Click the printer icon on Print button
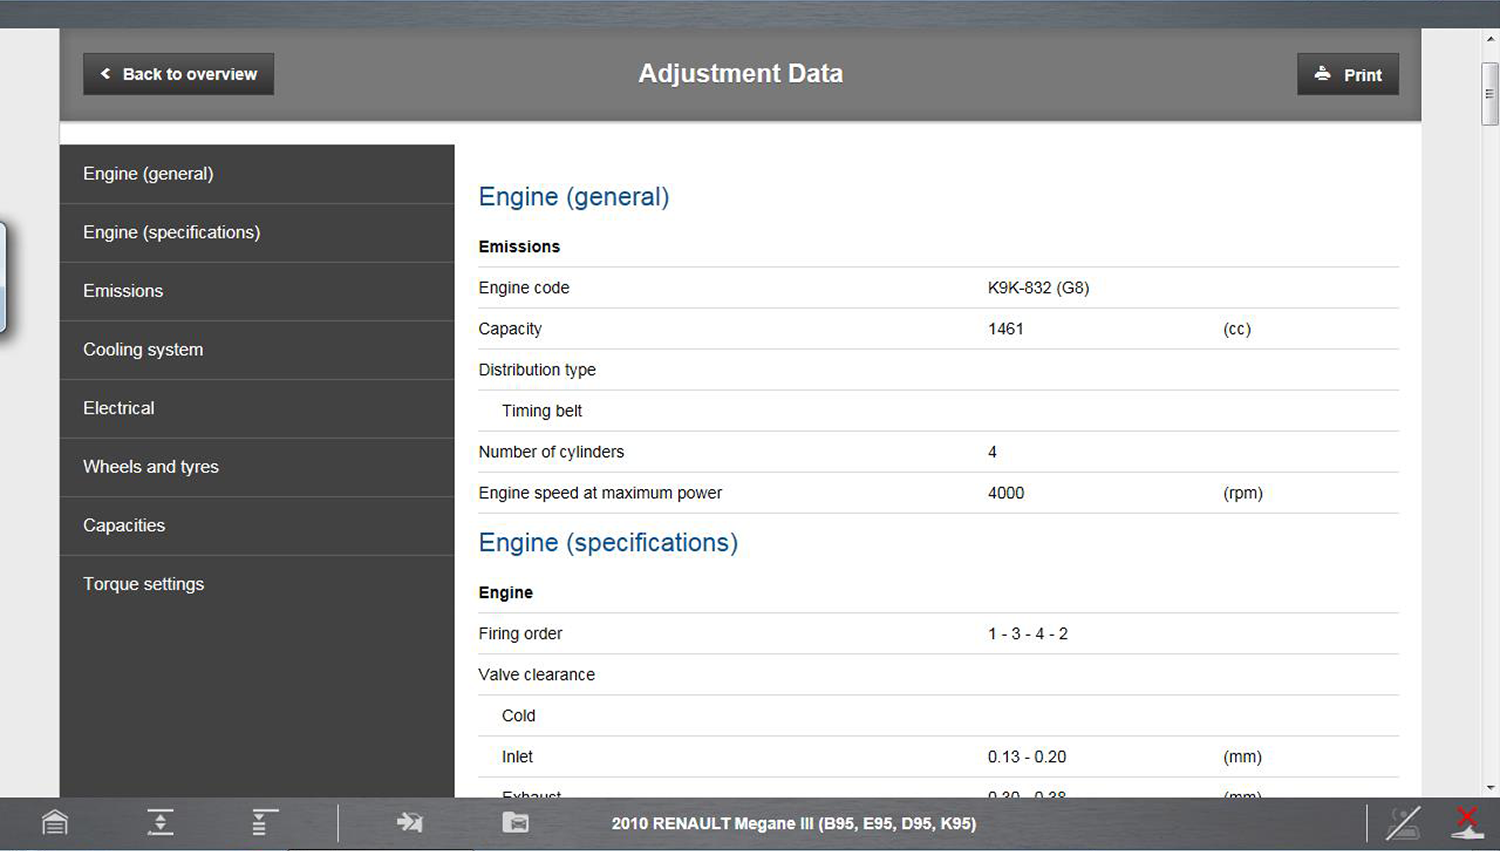This screenshot has height=851, width=1500. [x=1322, y=74]
